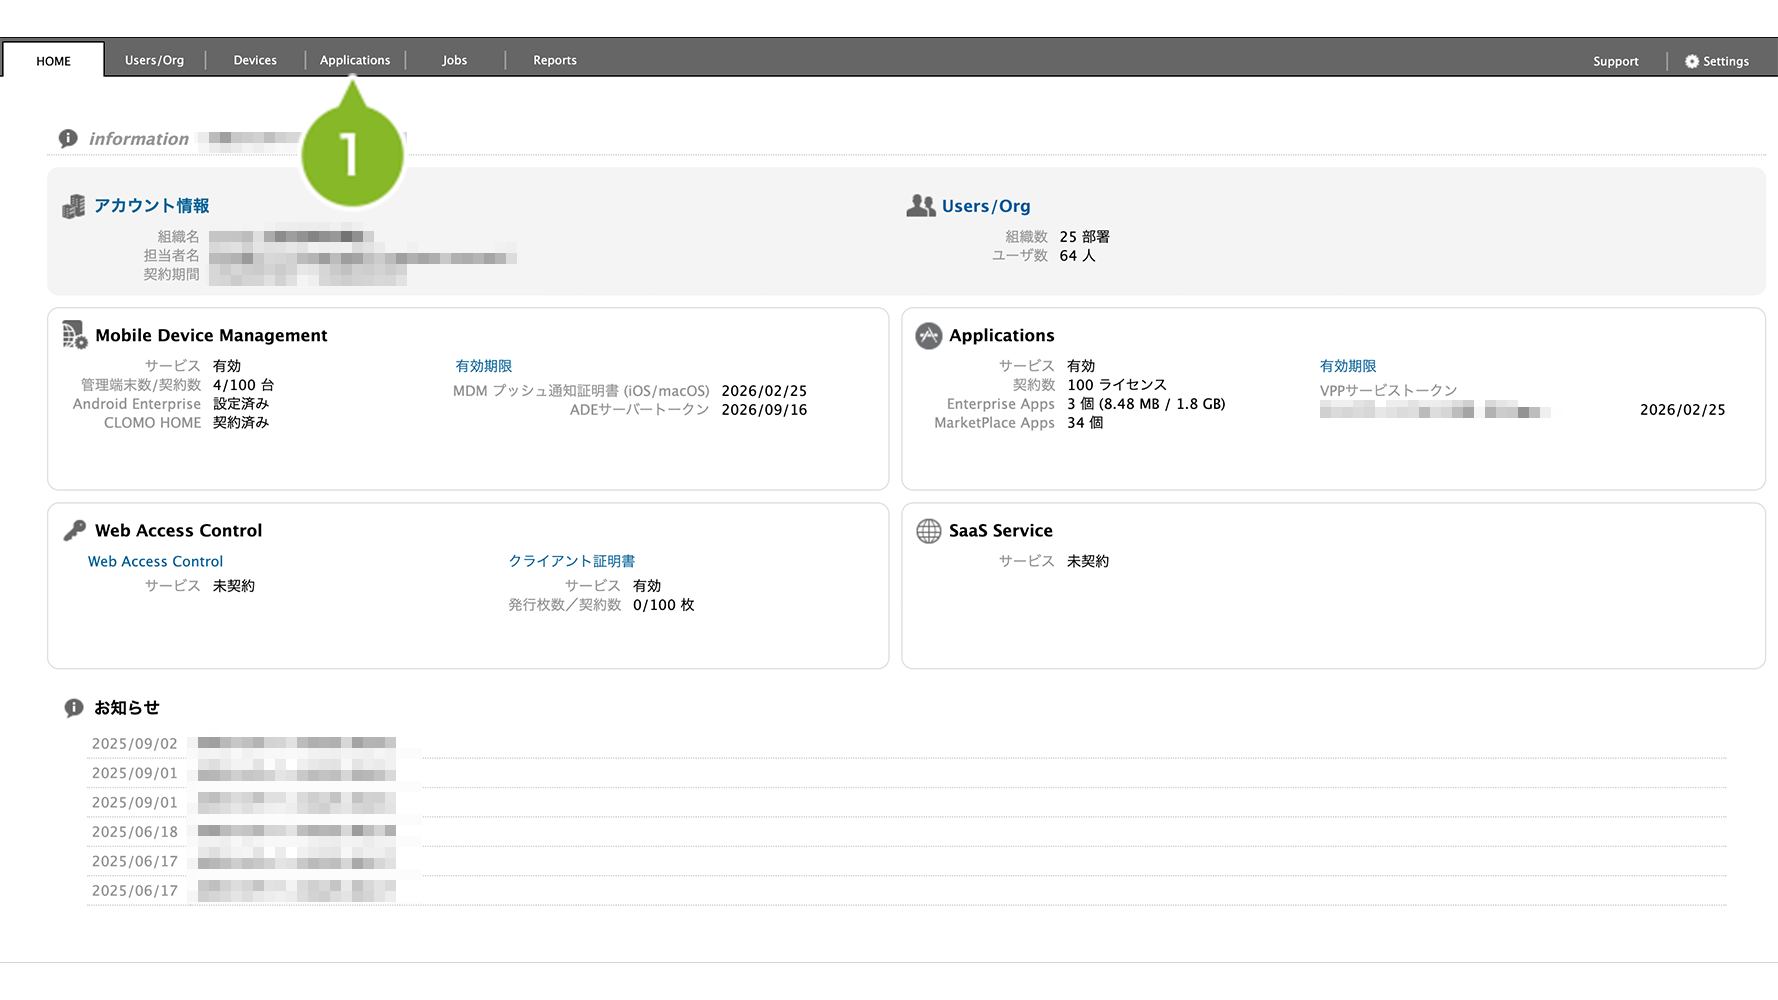Viewport: 1778px width, 1000px height.
Task: Follow the Users/Org heading link
Action: pos(985,206)
